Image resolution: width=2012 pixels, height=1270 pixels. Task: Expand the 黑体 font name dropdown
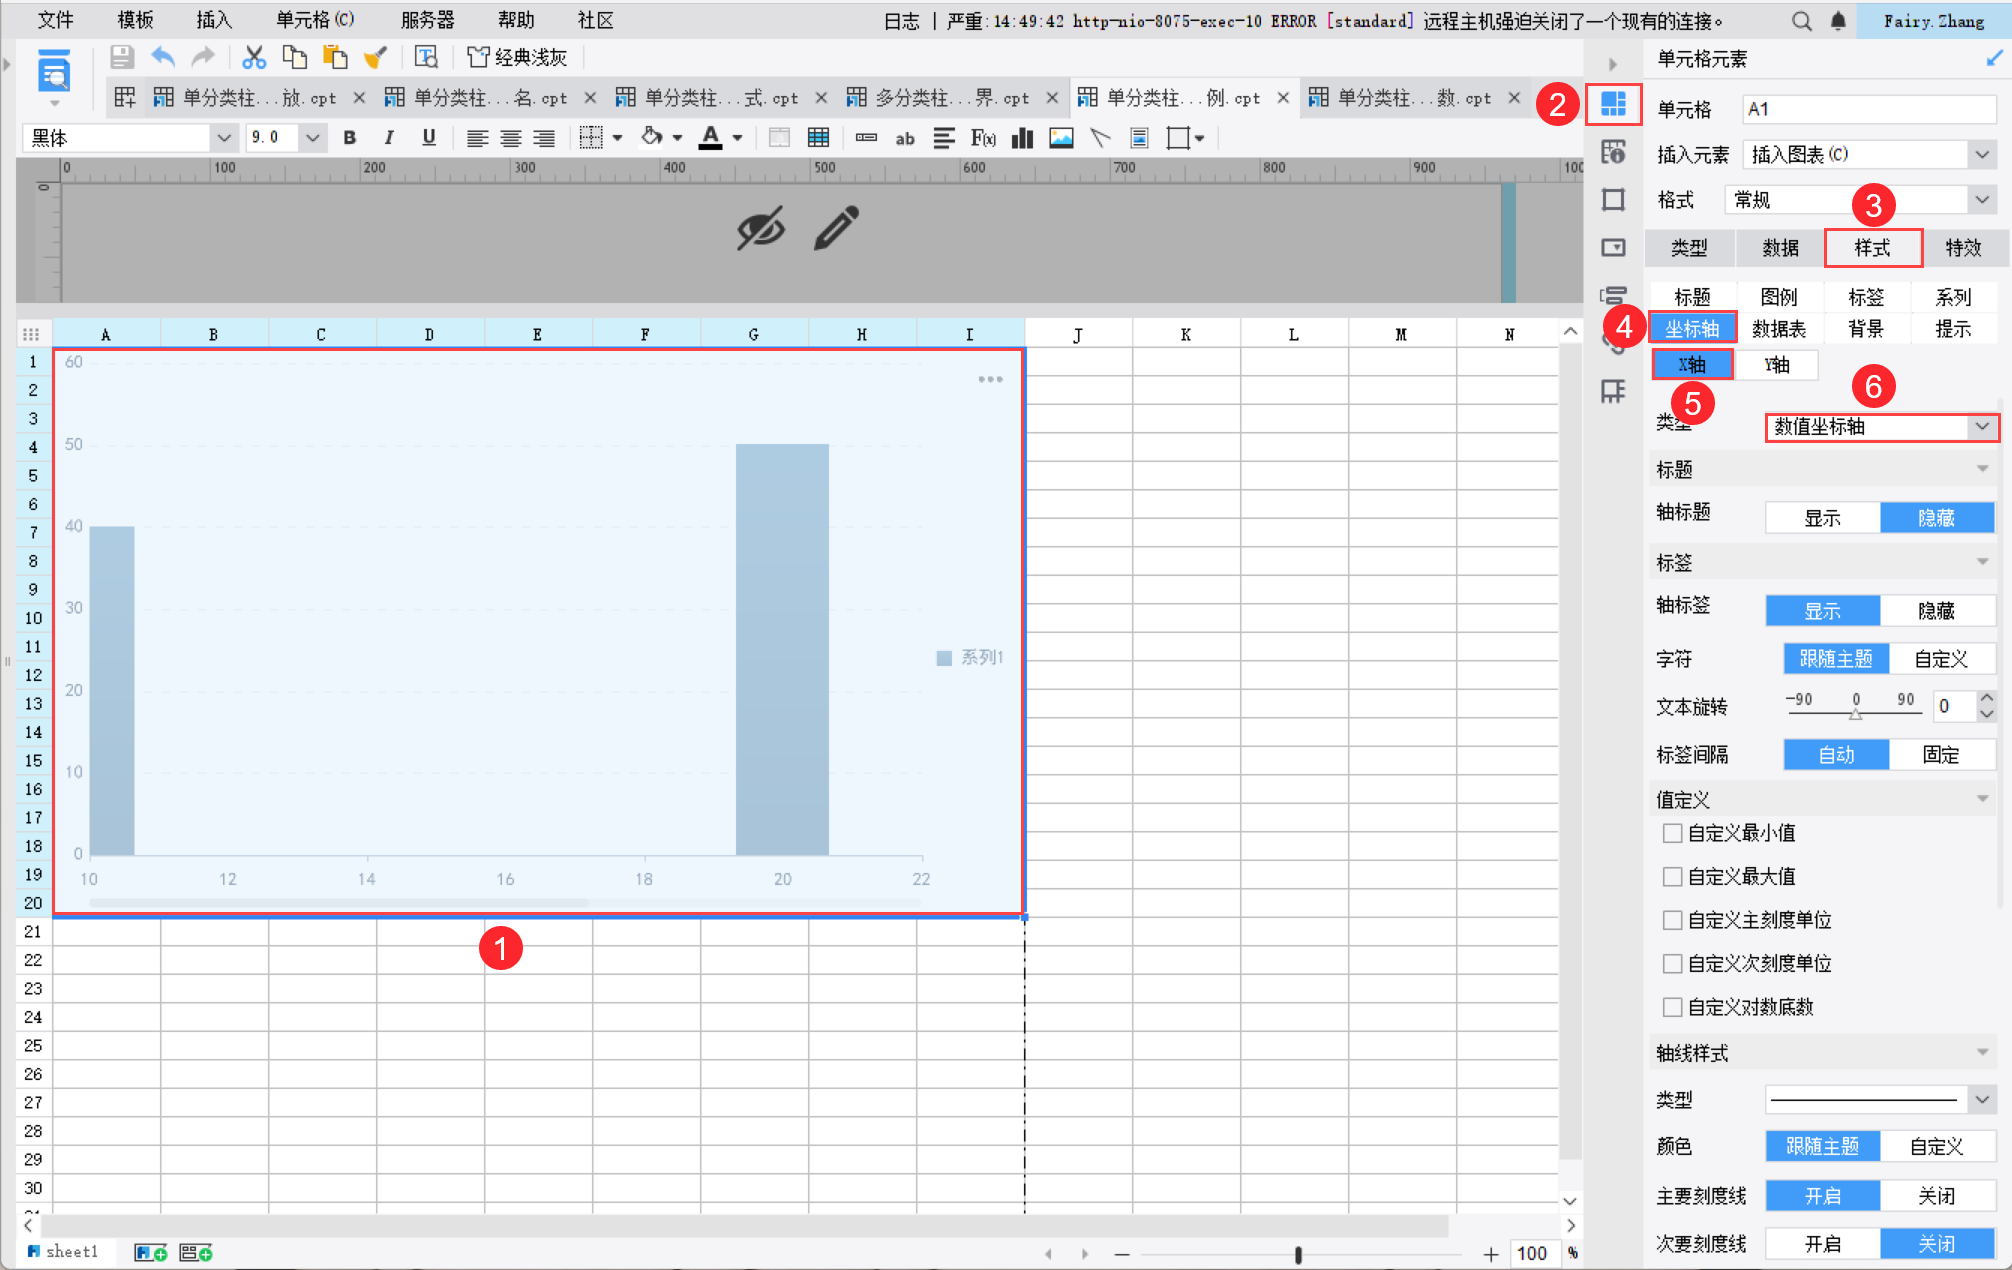(223, 138)
